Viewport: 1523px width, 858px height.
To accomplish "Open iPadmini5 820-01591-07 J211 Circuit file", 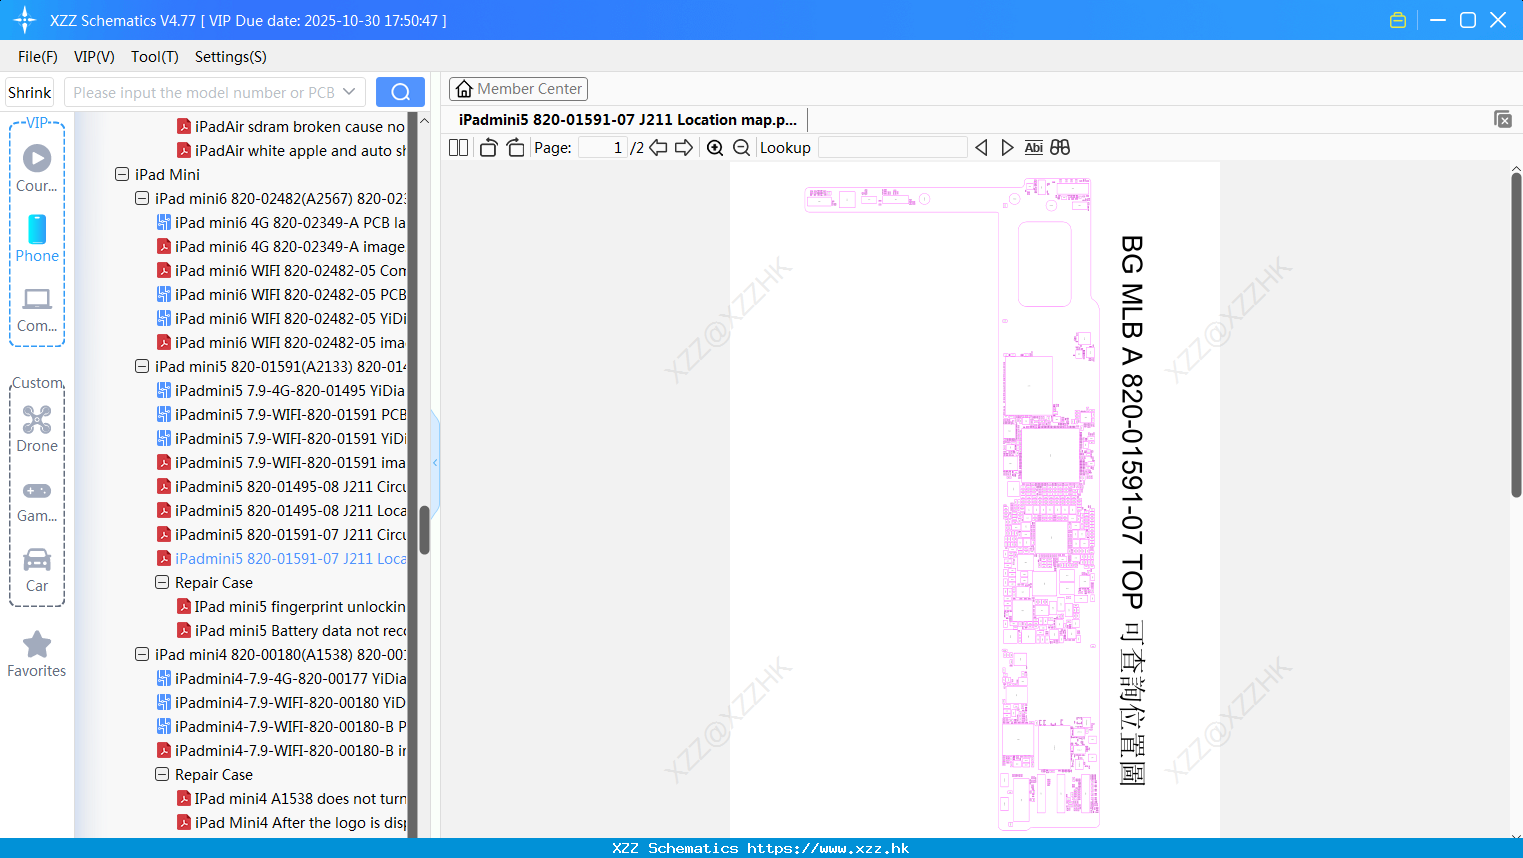I will click(x=280, y=534).
